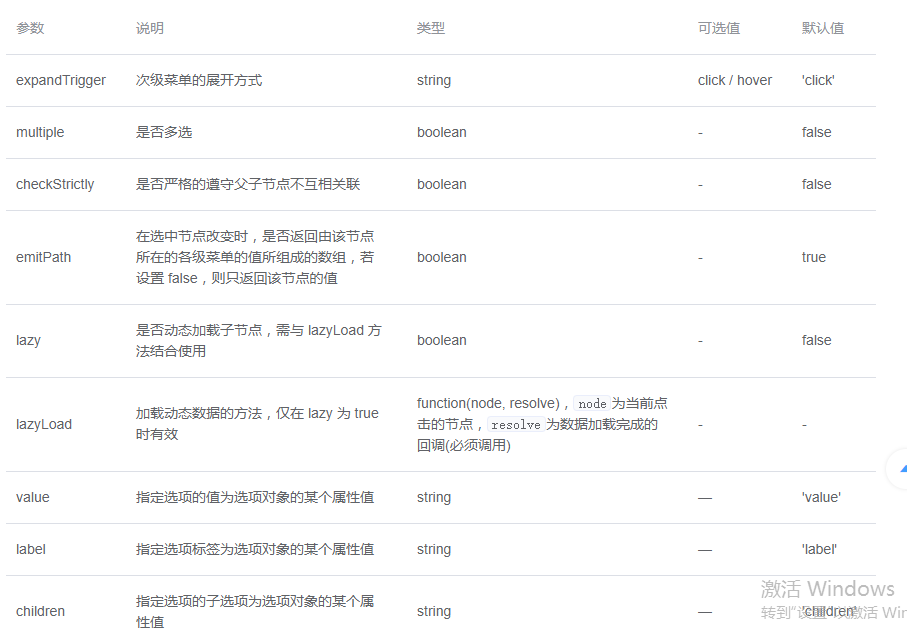The image size is (907, 634).
Task: Click string type in label row
Action: point(434,550)
